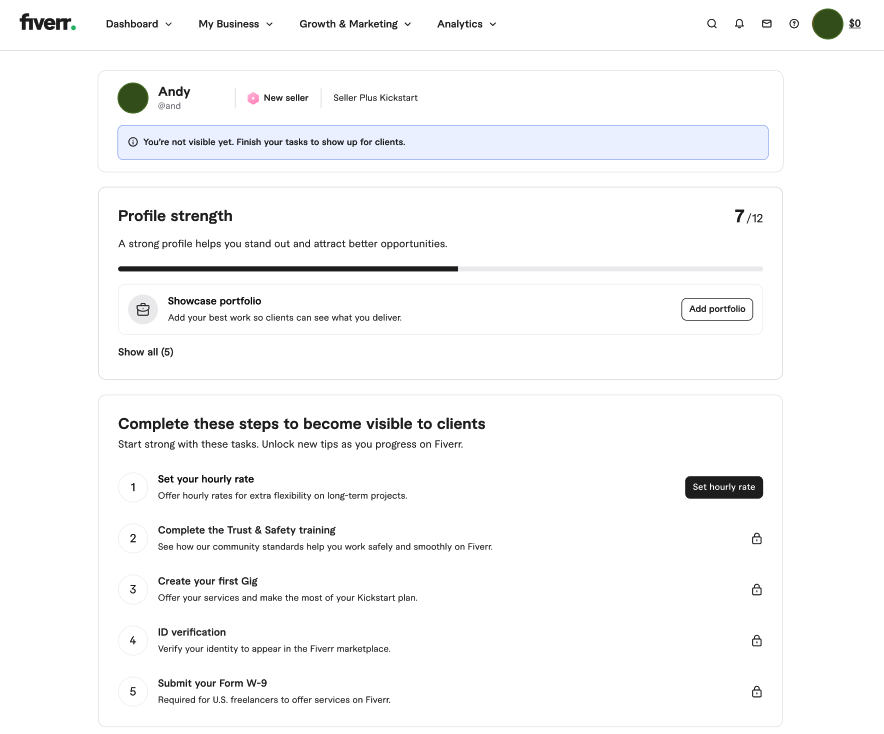Click the New seller label

click(x=286, y=98)
